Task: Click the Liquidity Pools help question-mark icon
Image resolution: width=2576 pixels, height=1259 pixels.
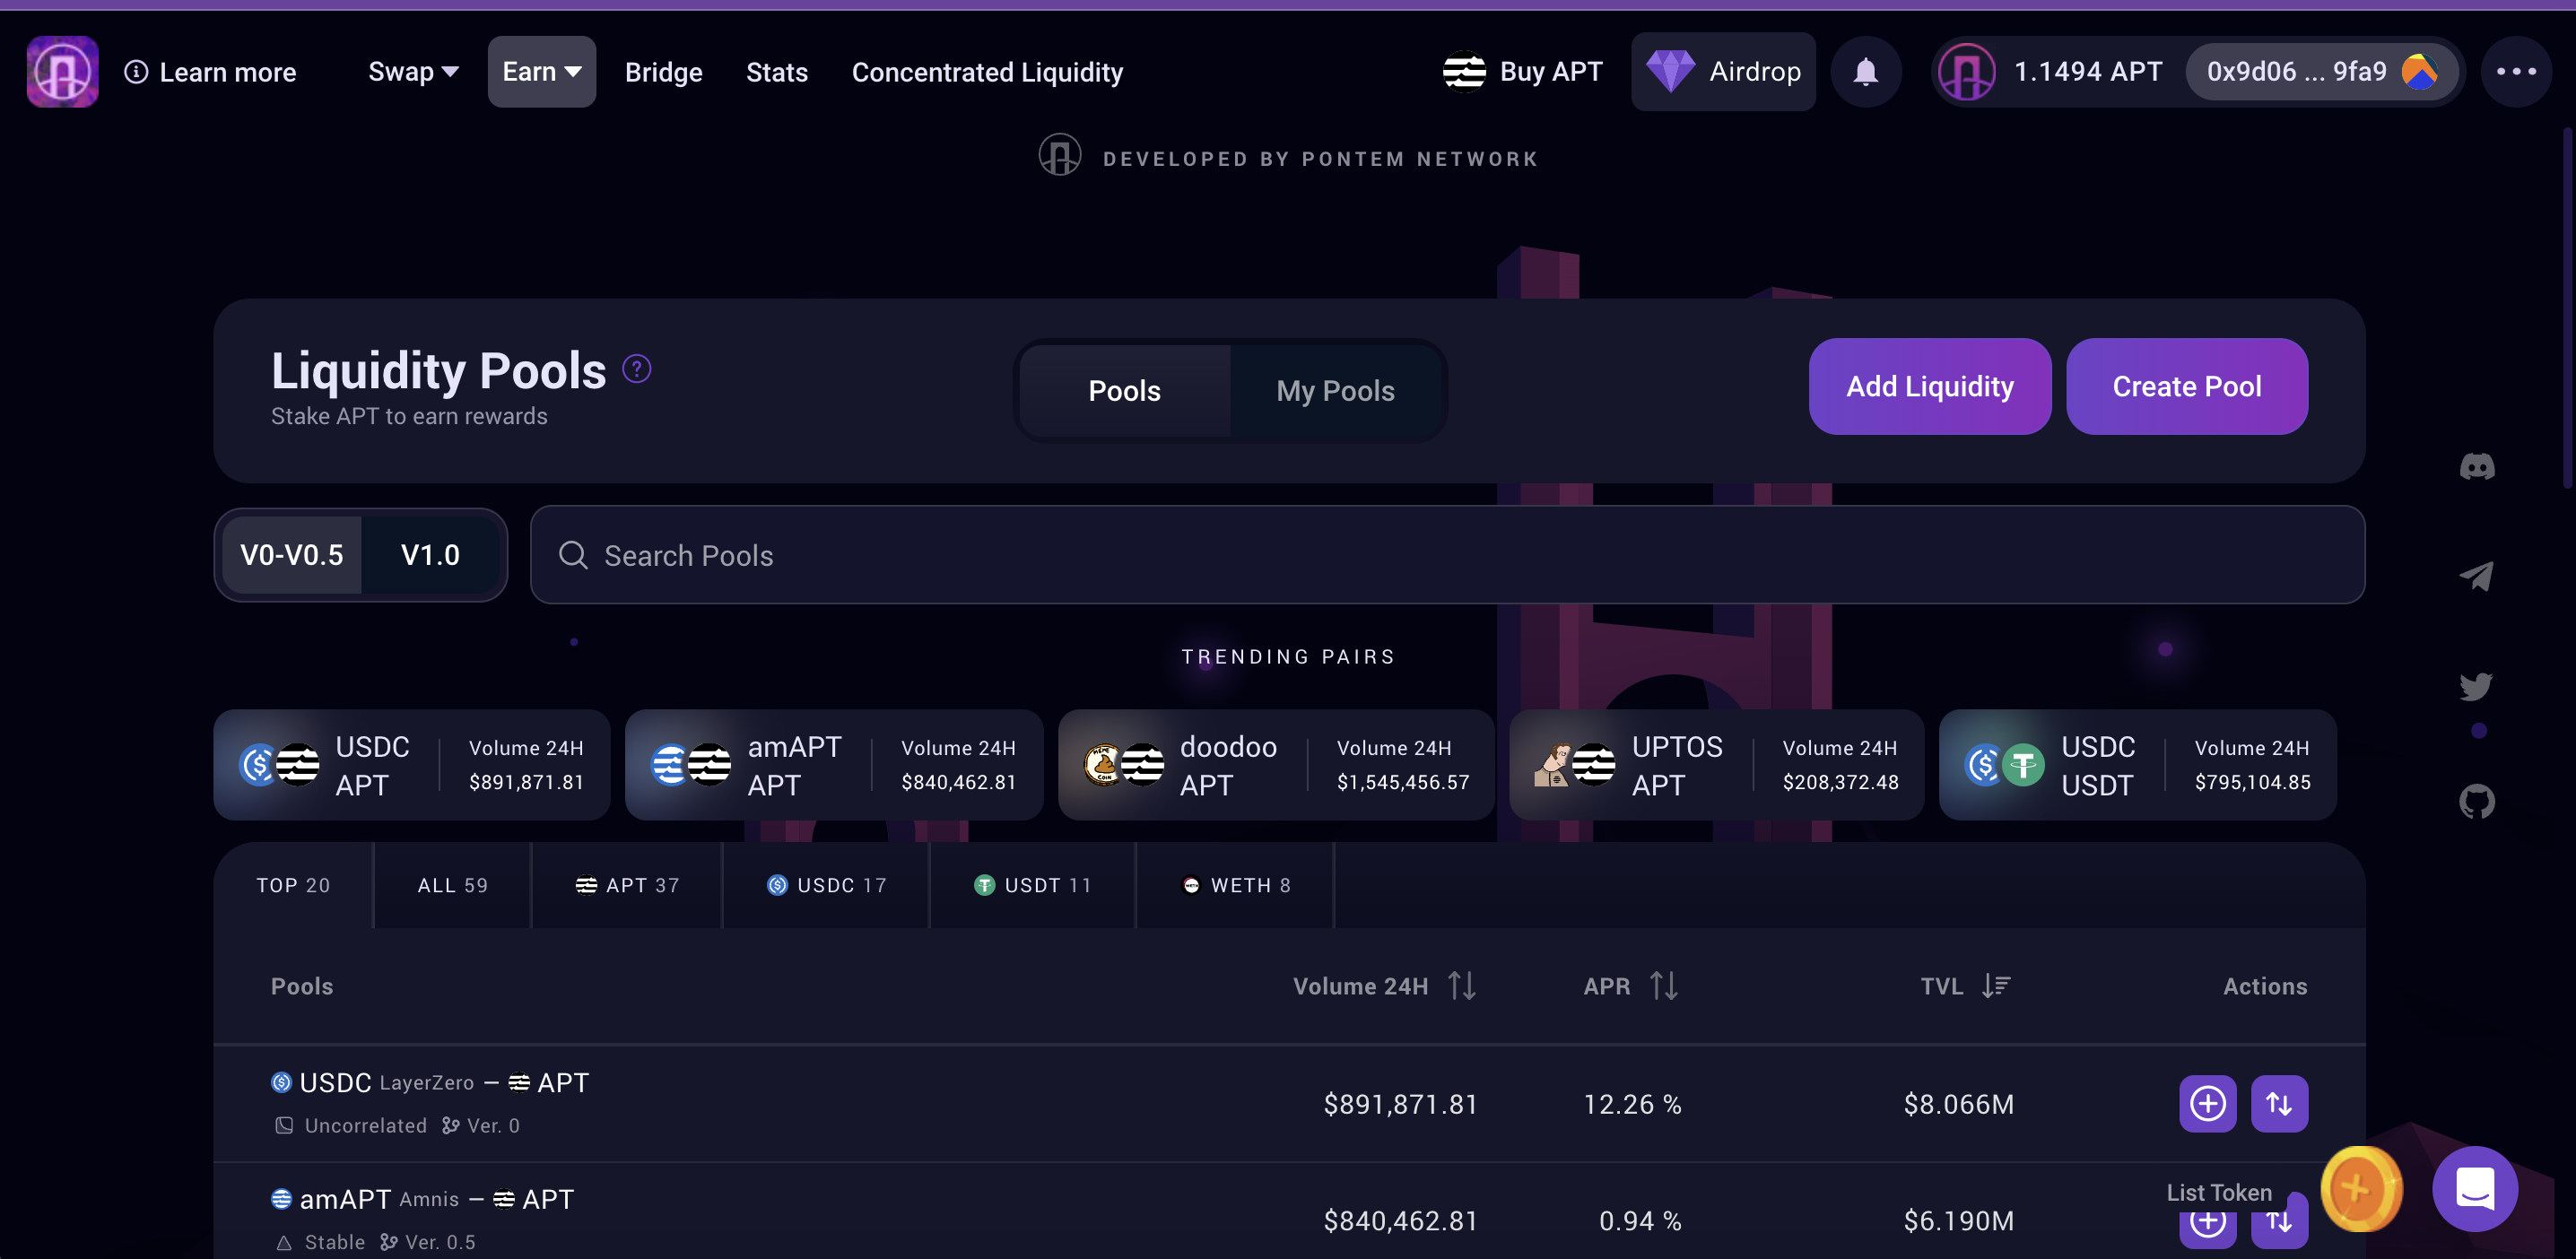Action: click(636, 370)
